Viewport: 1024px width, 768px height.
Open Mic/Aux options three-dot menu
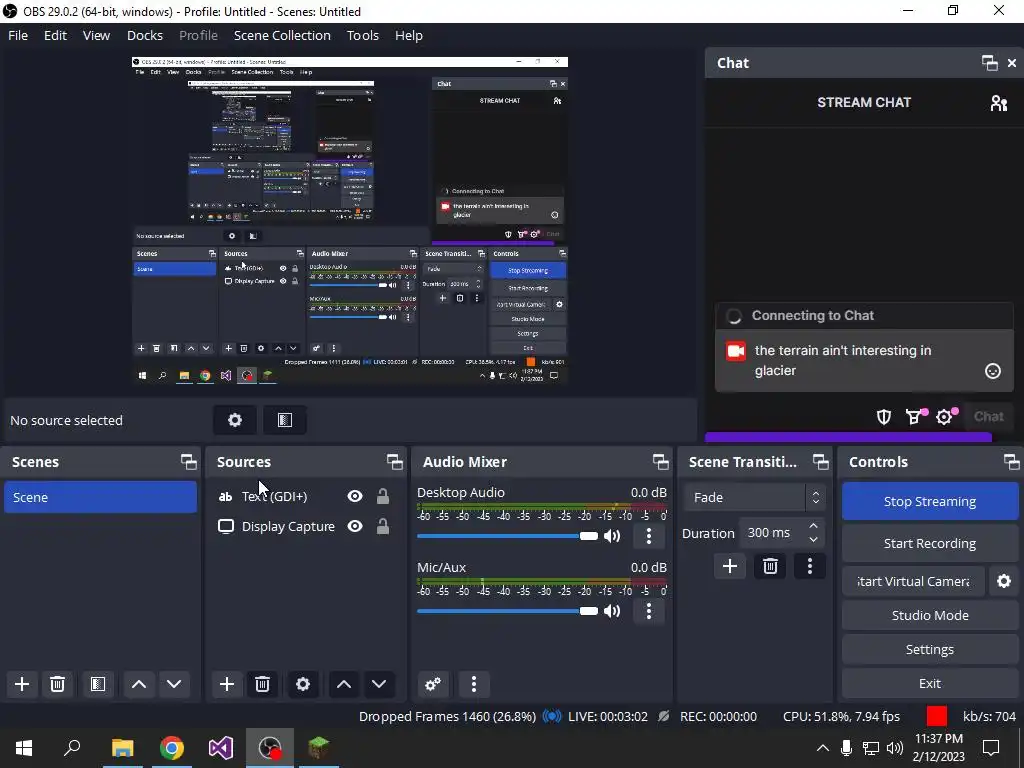[648, 611]
